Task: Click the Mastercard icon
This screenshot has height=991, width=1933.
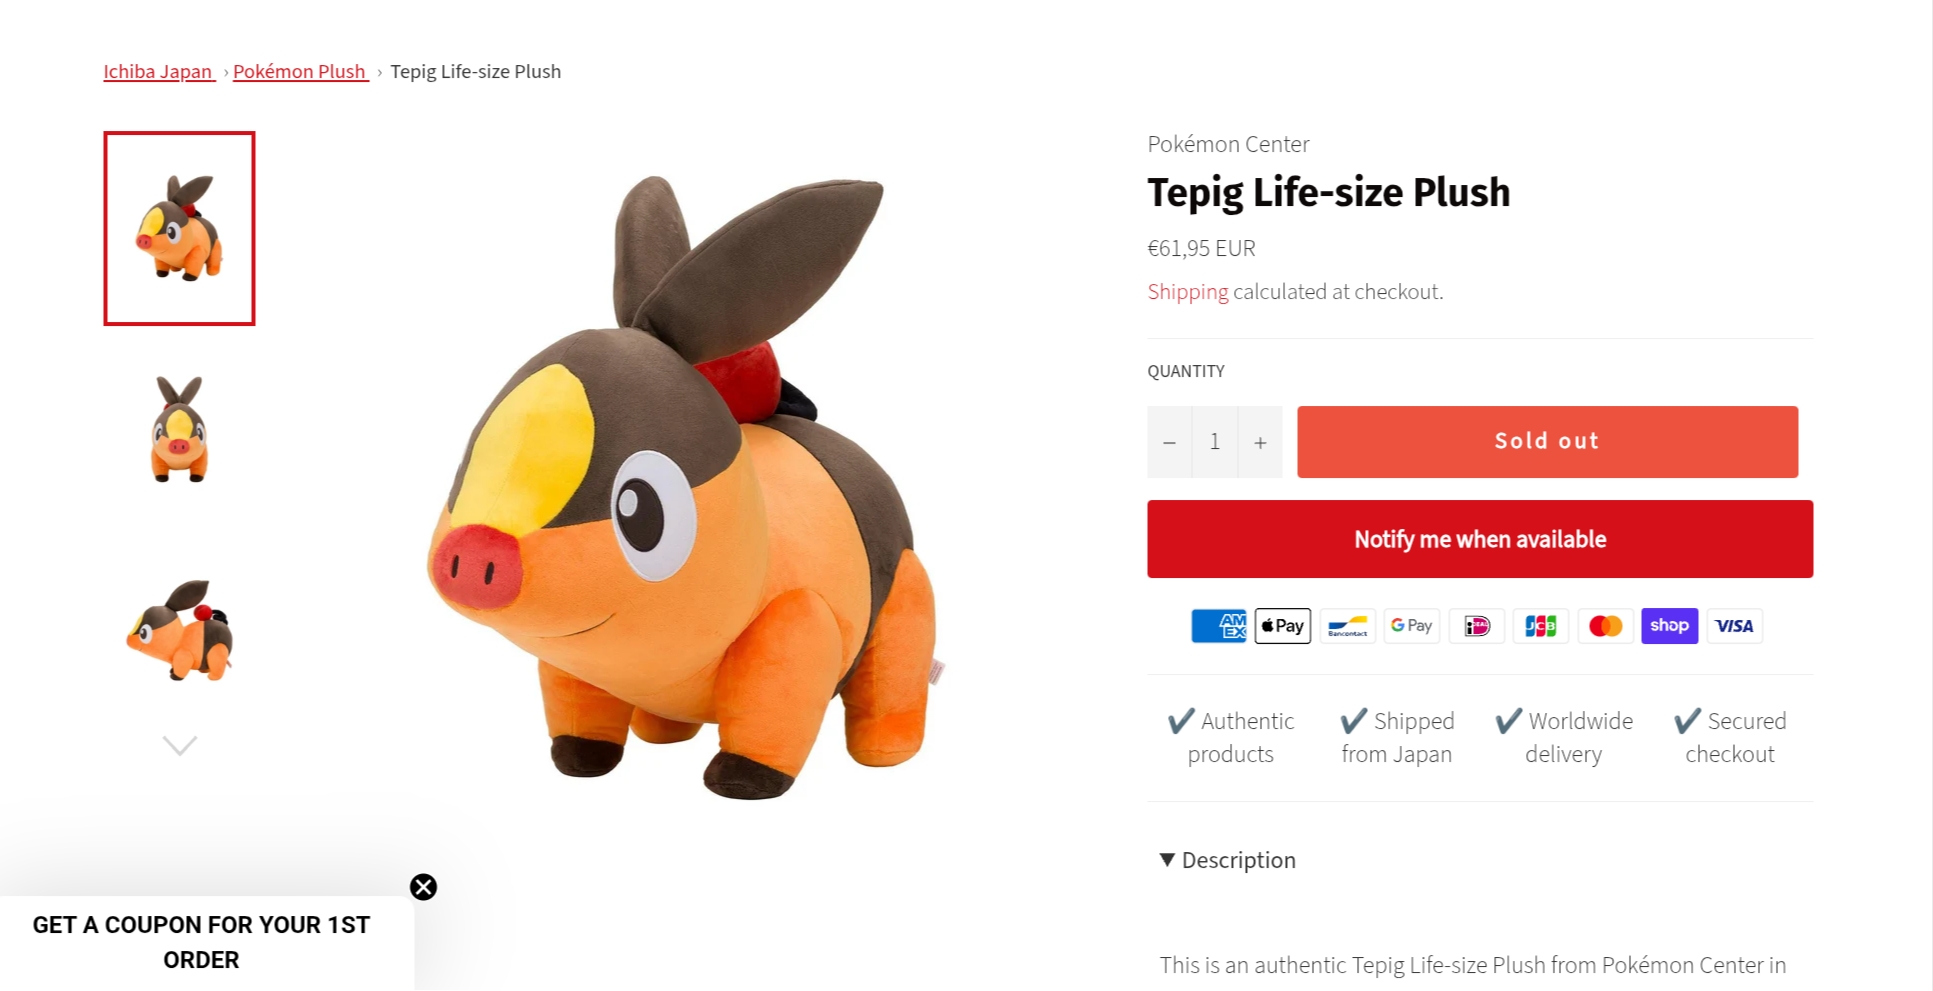Action: coord(1605,626)
